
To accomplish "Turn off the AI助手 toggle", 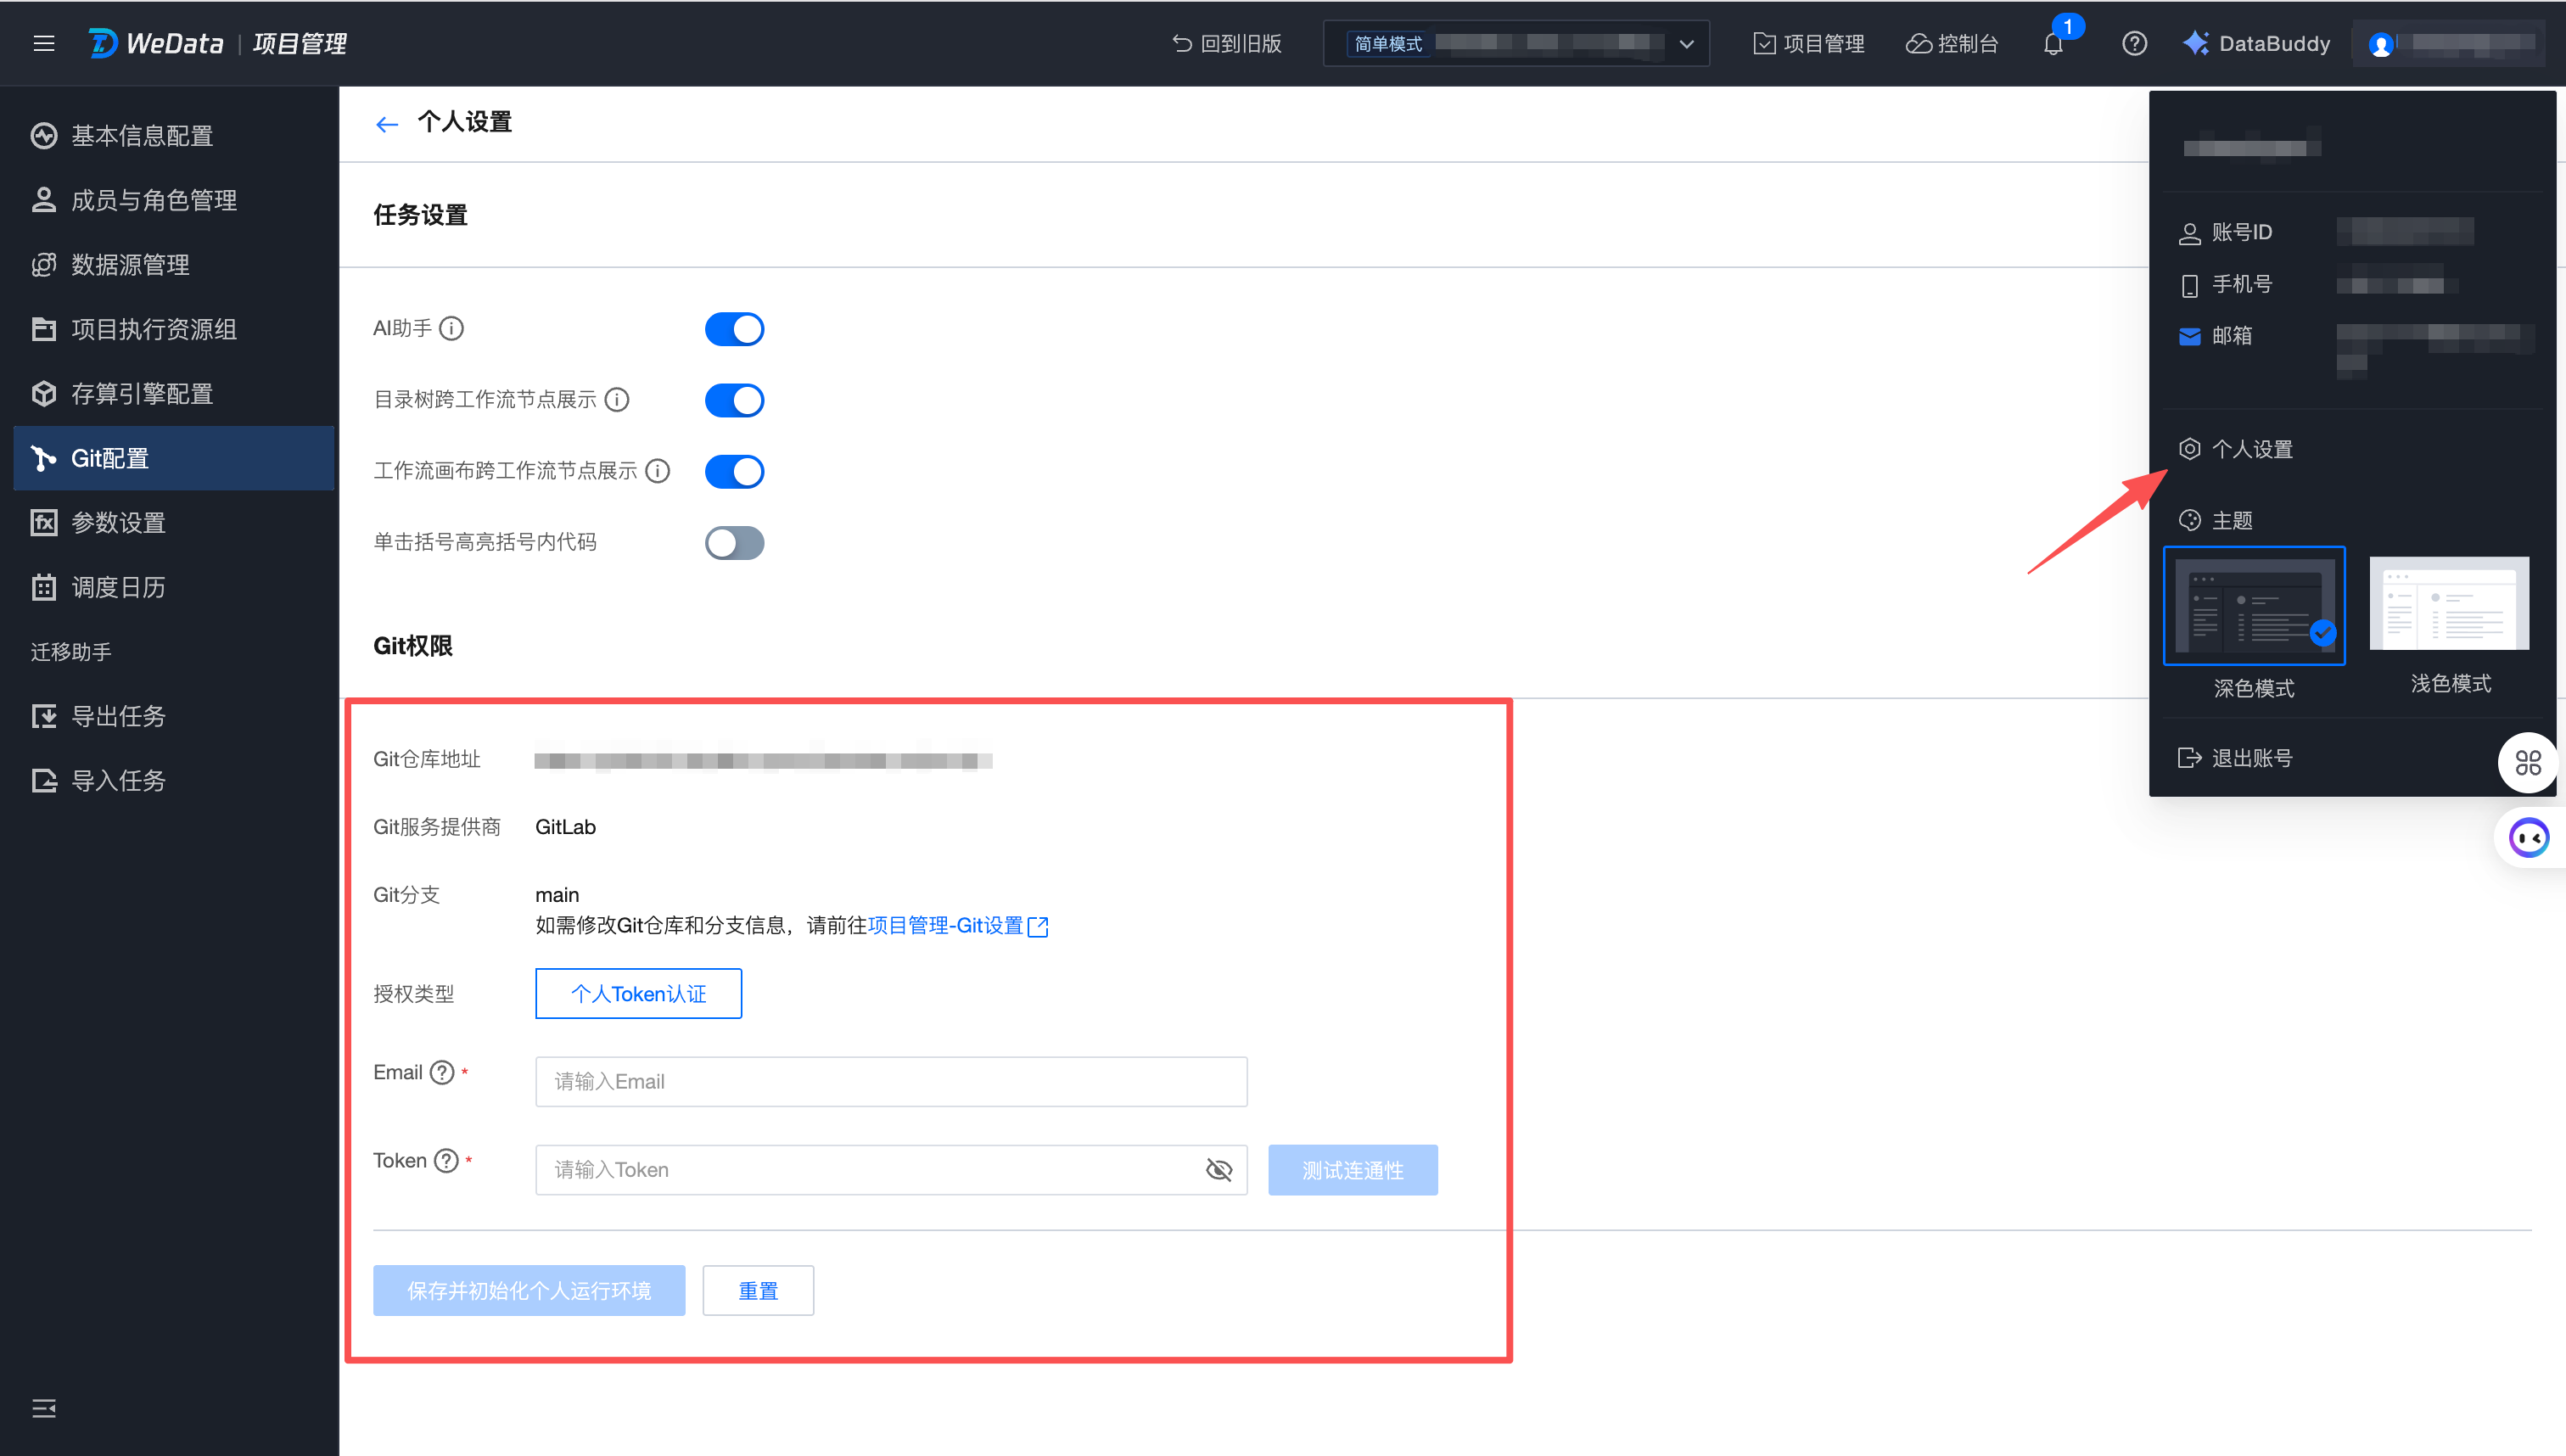I will tap(734, 329).
